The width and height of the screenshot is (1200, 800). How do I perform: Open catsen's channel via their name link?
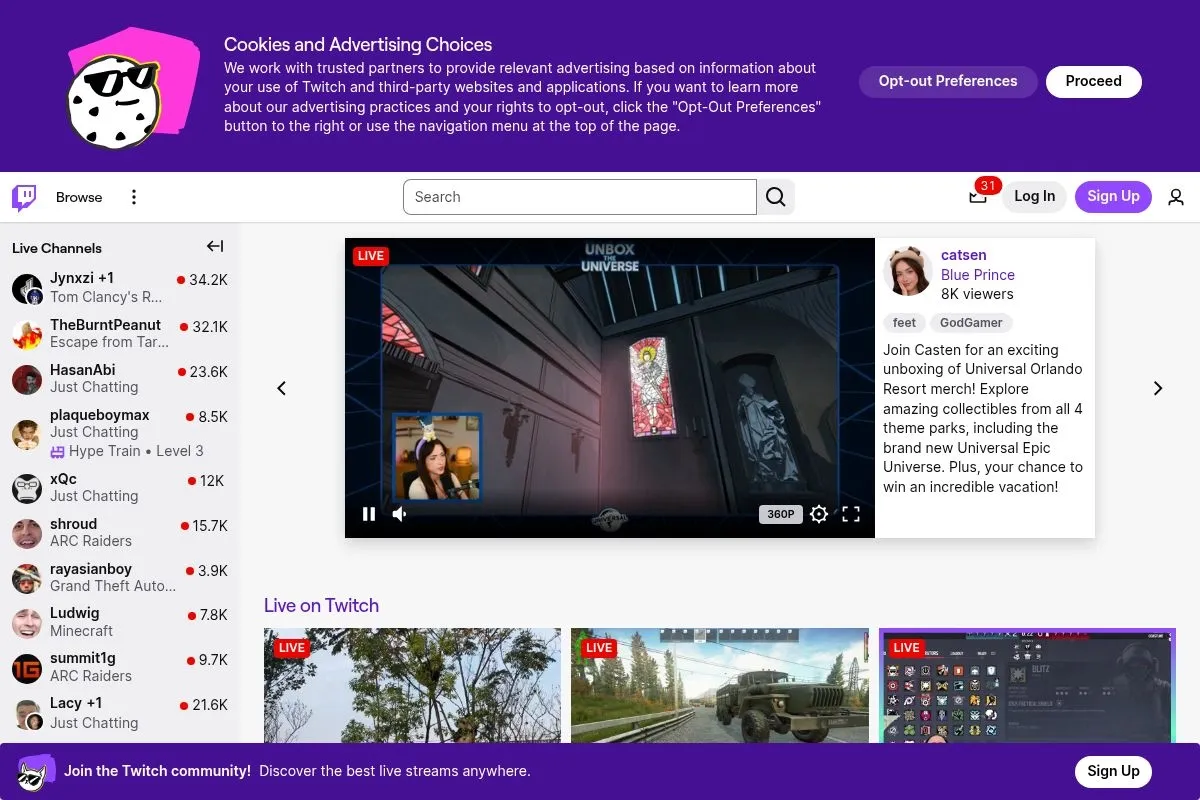963,255
